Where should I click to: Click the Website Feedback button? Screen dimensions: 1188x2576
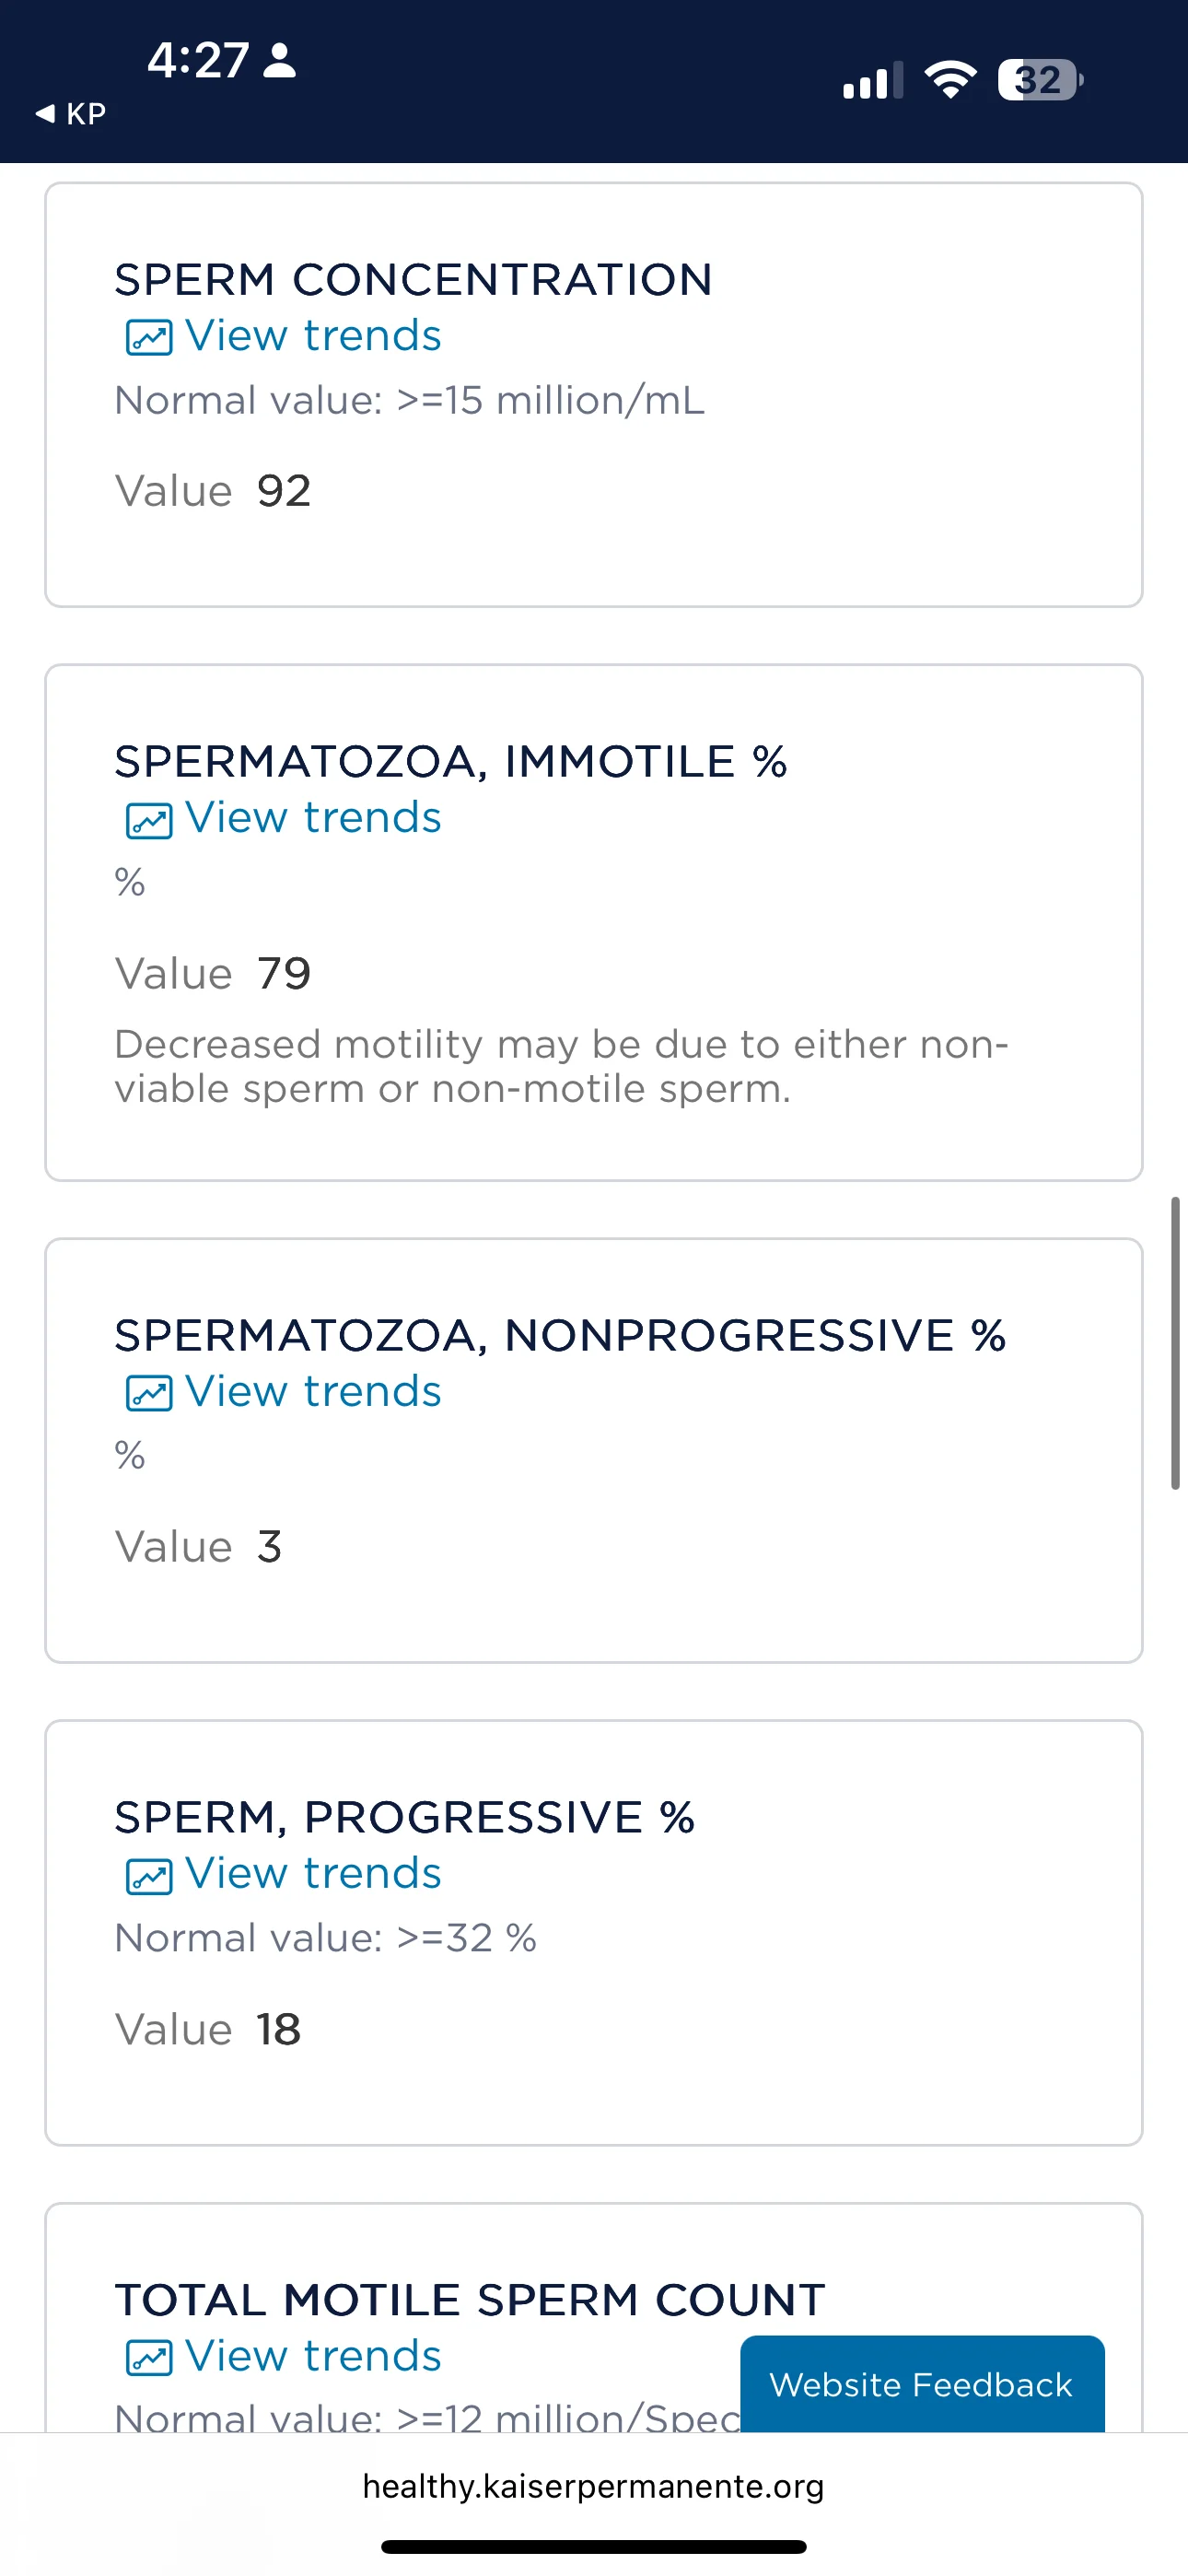pyautogui.click(x=922, y=2385)
